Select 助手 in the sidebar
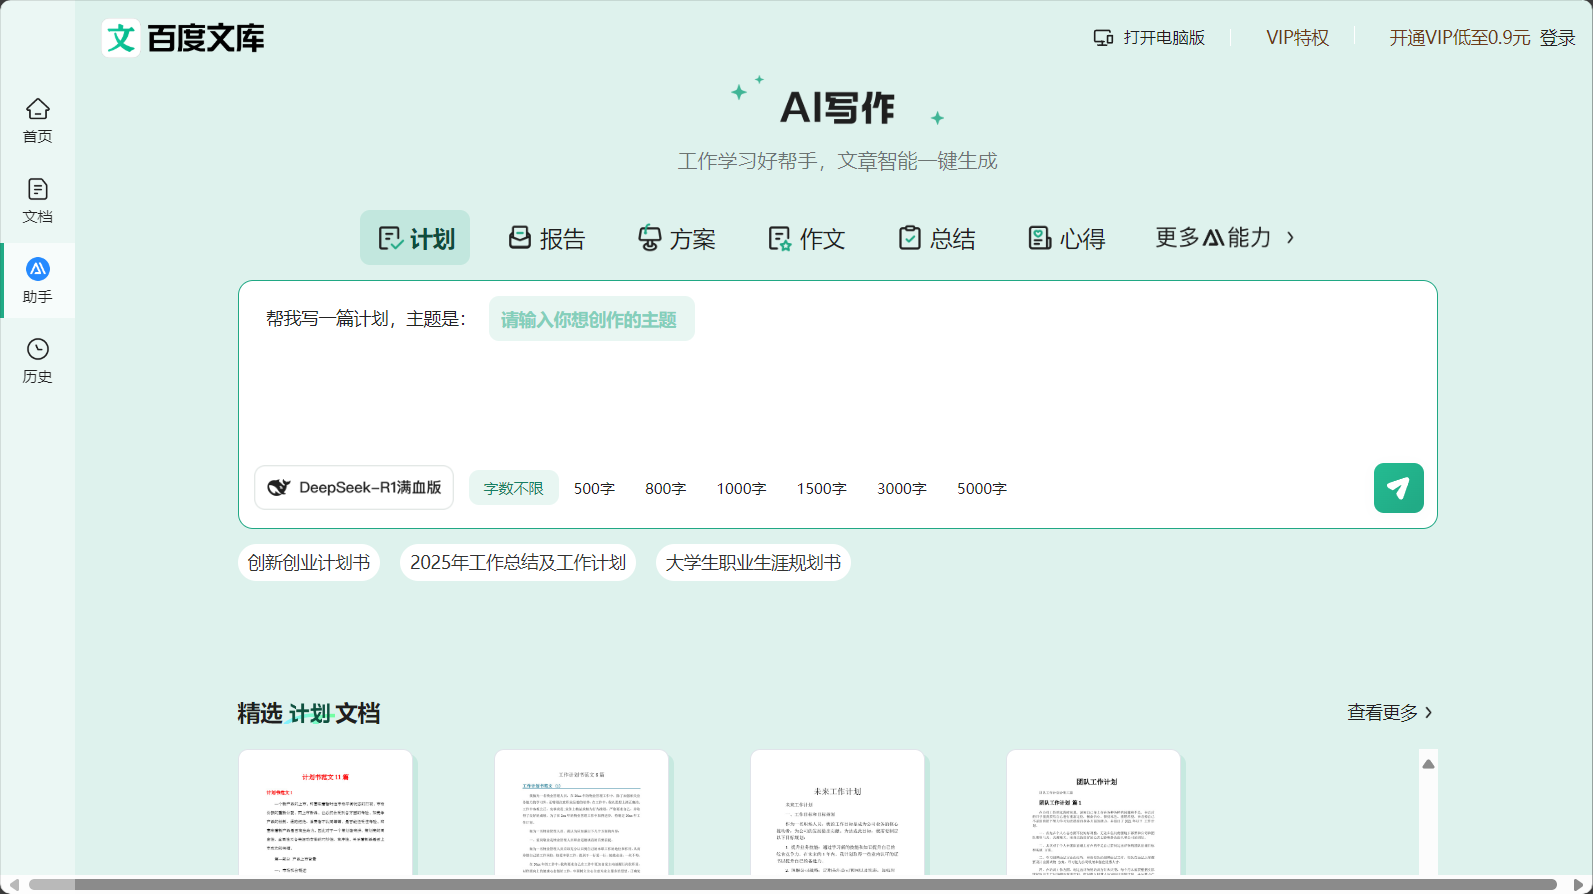 [x=37, y=281]
